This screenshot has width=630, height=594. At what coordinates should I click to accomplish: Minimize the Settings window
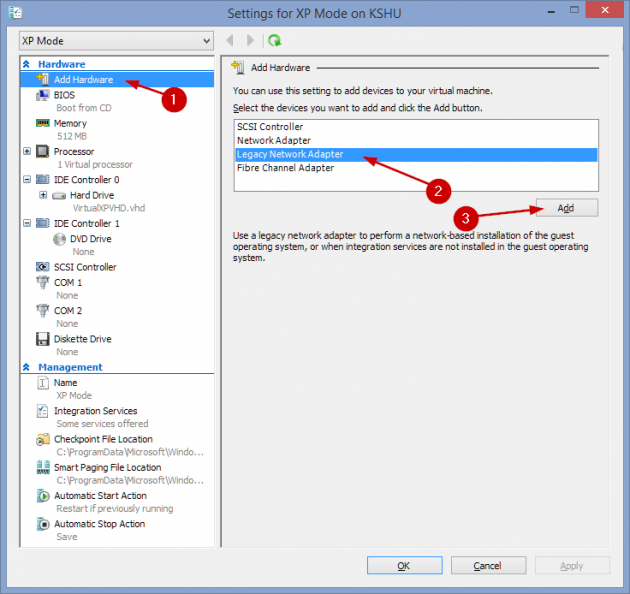pyautogui.click(x=551, y=12)
